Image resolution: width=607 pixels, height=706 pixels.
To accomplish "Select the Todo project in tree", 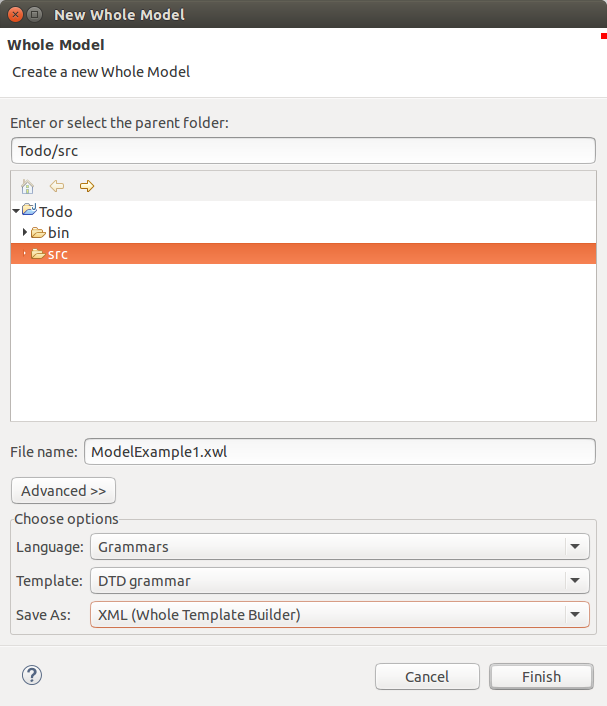I will point(56,212).
